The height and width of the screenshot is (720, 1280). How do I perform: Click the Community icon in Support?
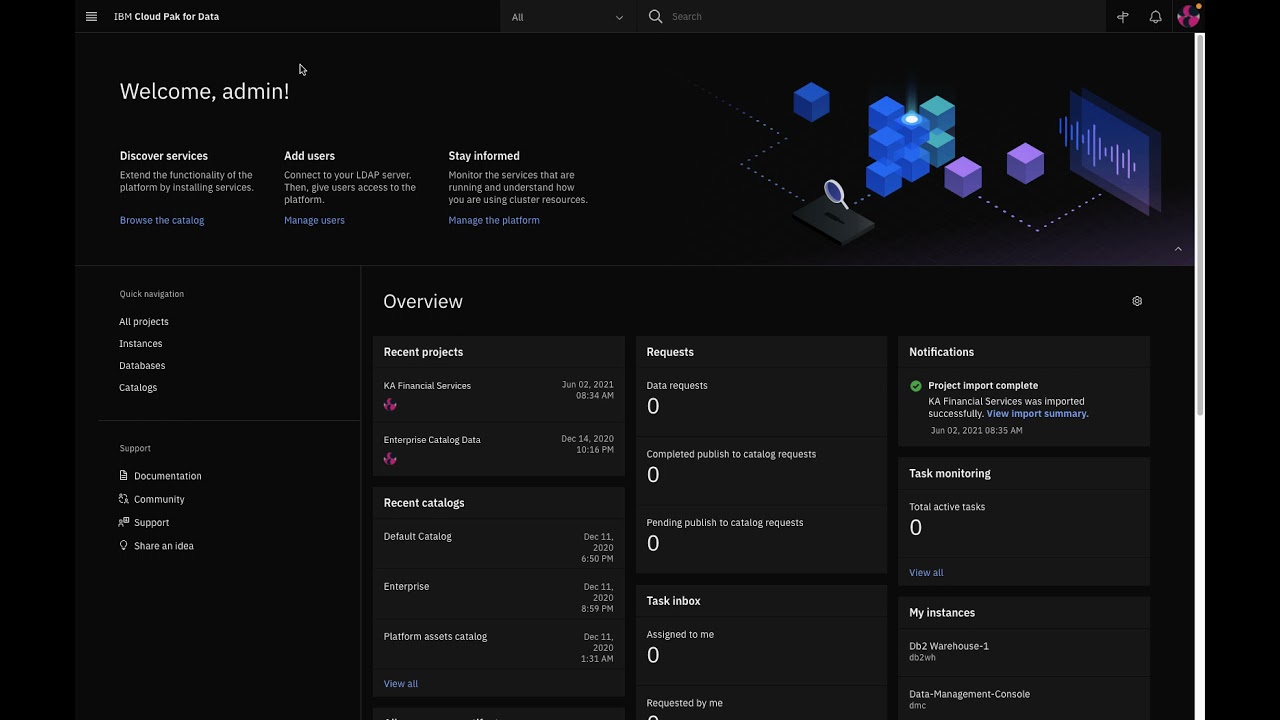pyautogui.click(x=124, y=499)
